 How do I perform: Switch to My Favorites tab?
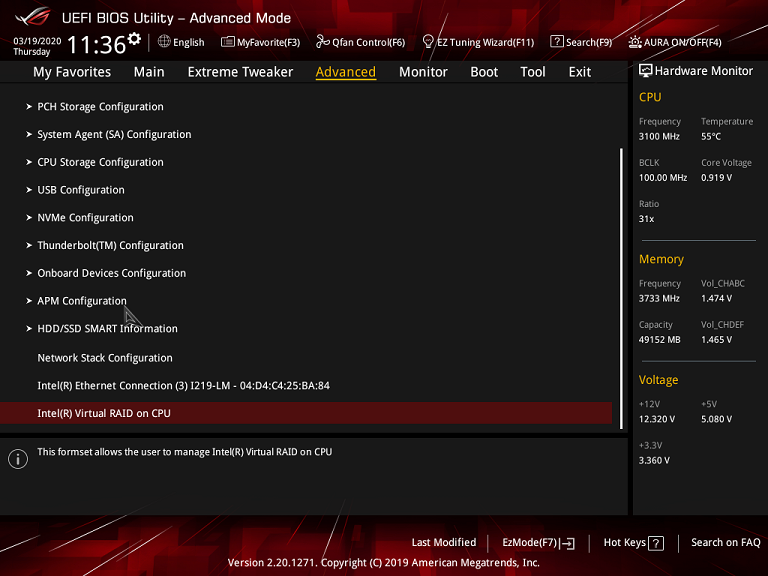(72, 72)
